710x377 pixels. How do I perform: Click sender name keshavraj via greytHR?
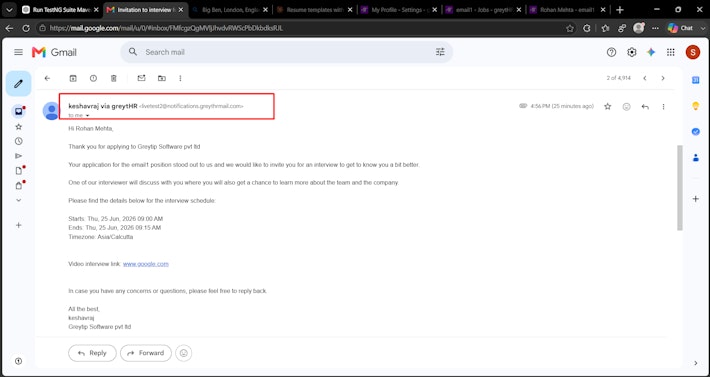[x=103, y=106]
